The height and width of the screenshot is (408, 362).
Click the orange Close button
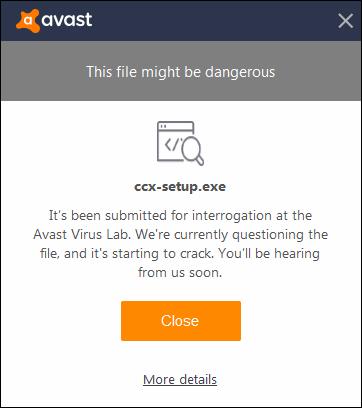tap(181, 321)
